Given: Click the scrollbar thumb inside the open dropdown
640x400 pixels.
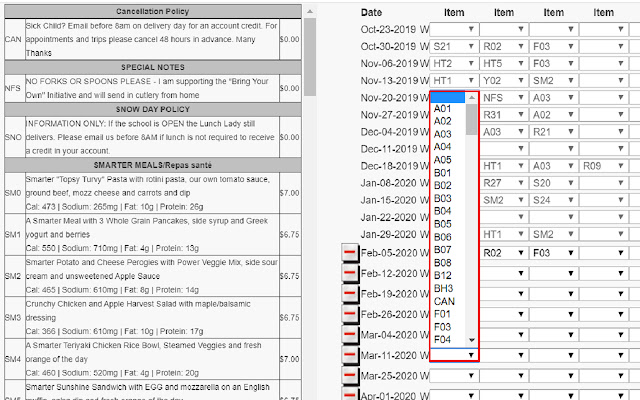Looking at the screenshot, I should 472,119.
